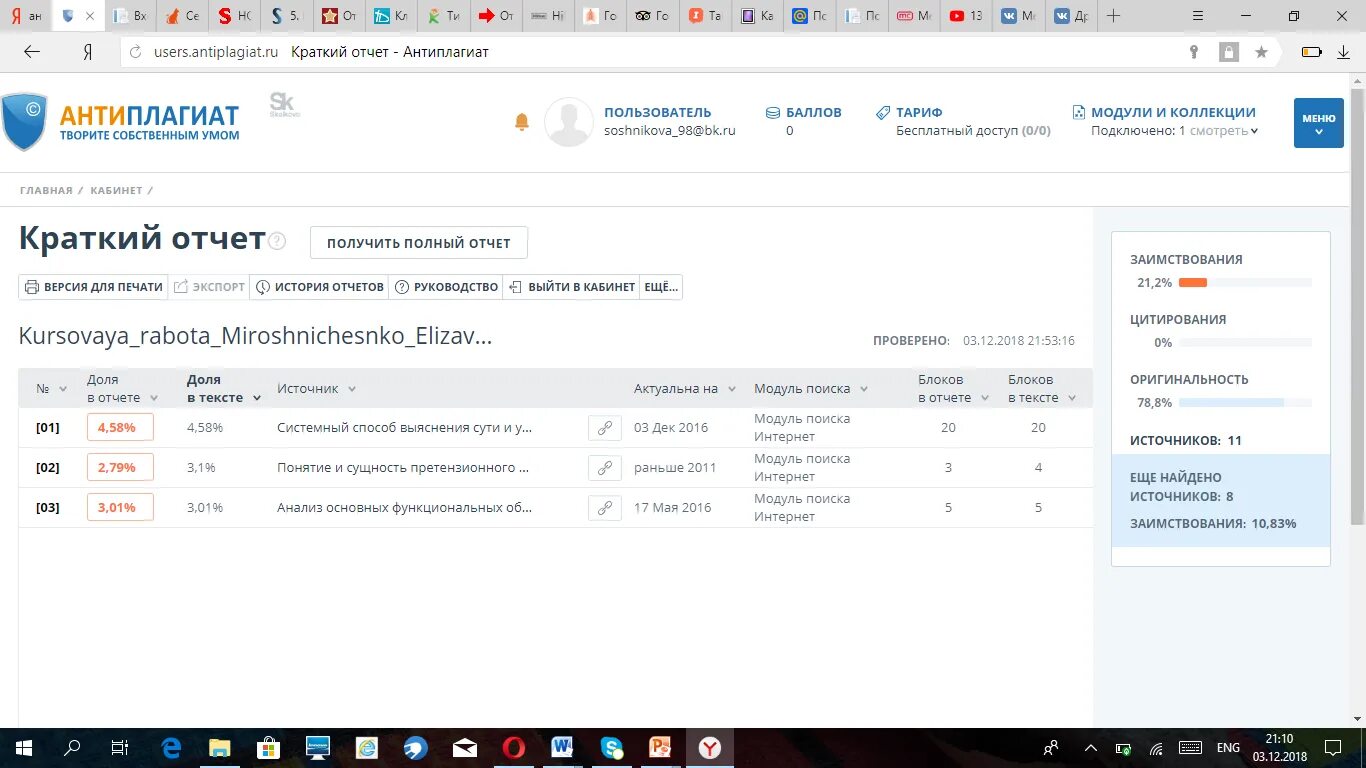Sort by Модуль поиска column
Screen dimensions: 1366x768
tap(864, 389)
